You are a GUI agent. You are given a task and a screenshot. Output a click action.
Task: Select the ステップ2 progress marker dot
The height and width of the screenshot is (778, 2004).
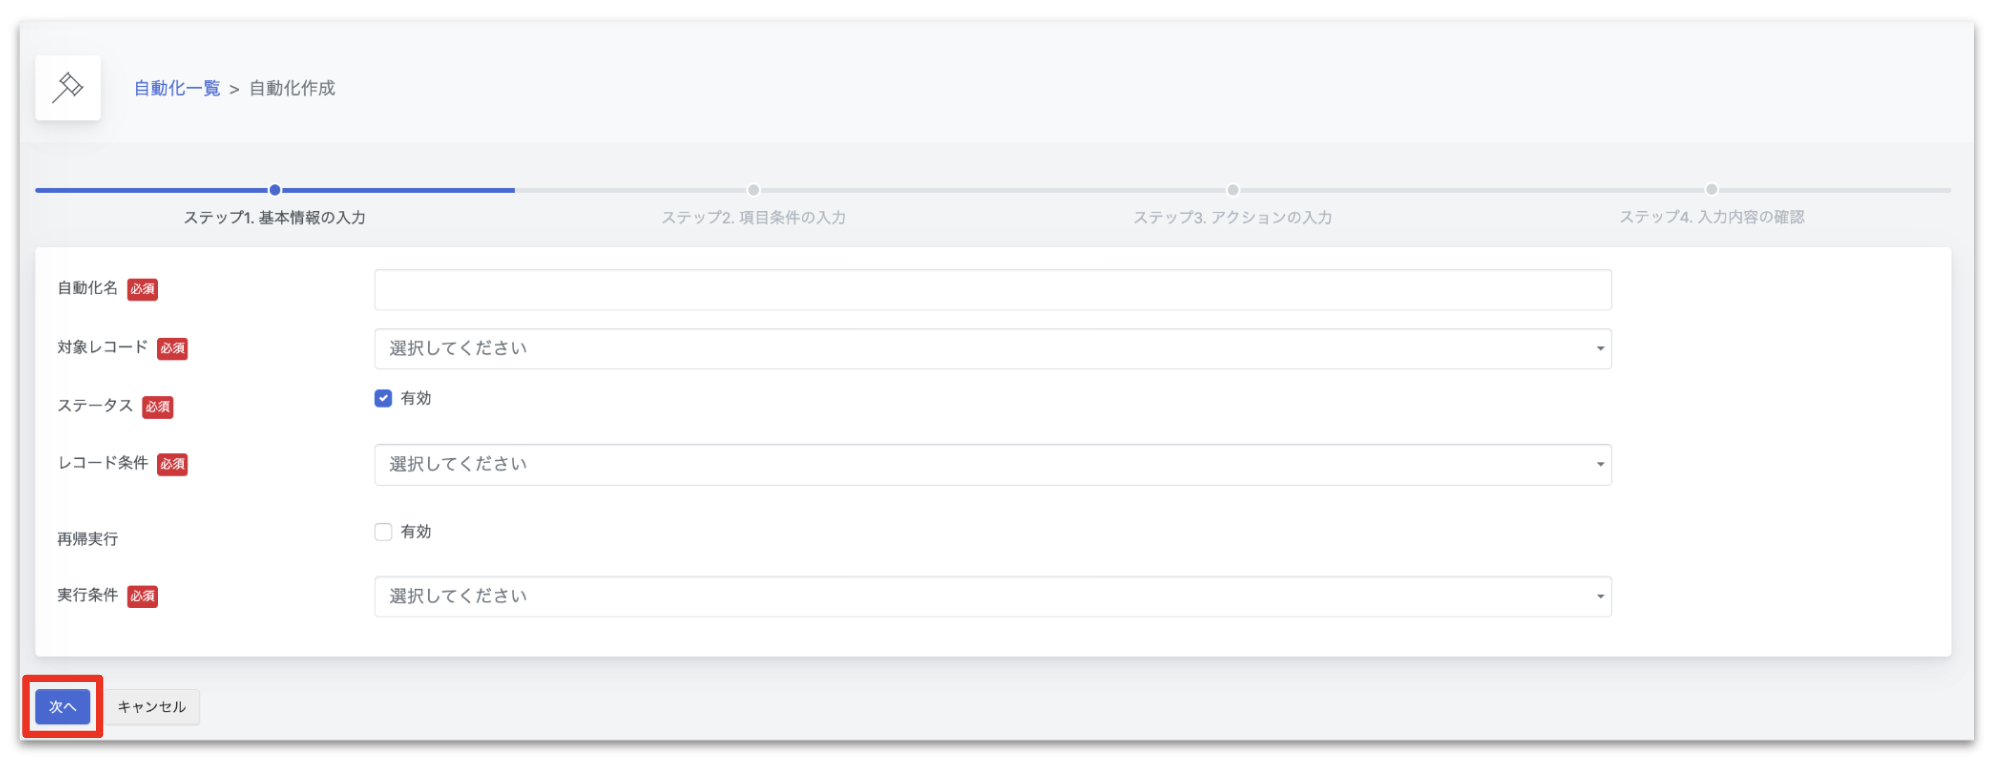[754, 190]
